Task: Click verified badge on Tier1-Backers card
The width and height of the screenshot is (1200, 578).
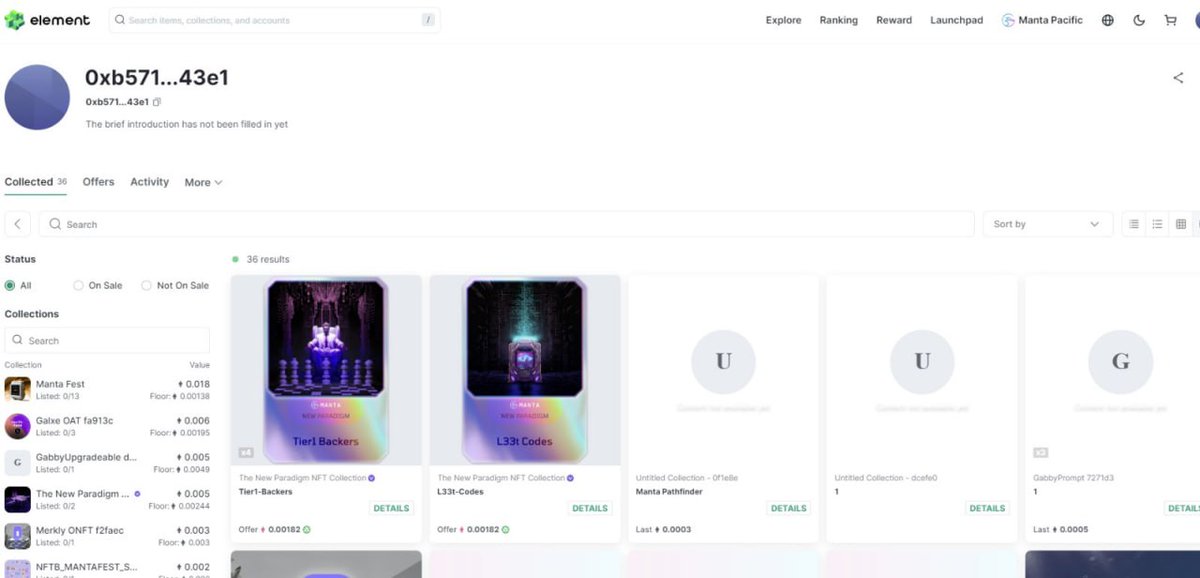Action: [372, 478]
